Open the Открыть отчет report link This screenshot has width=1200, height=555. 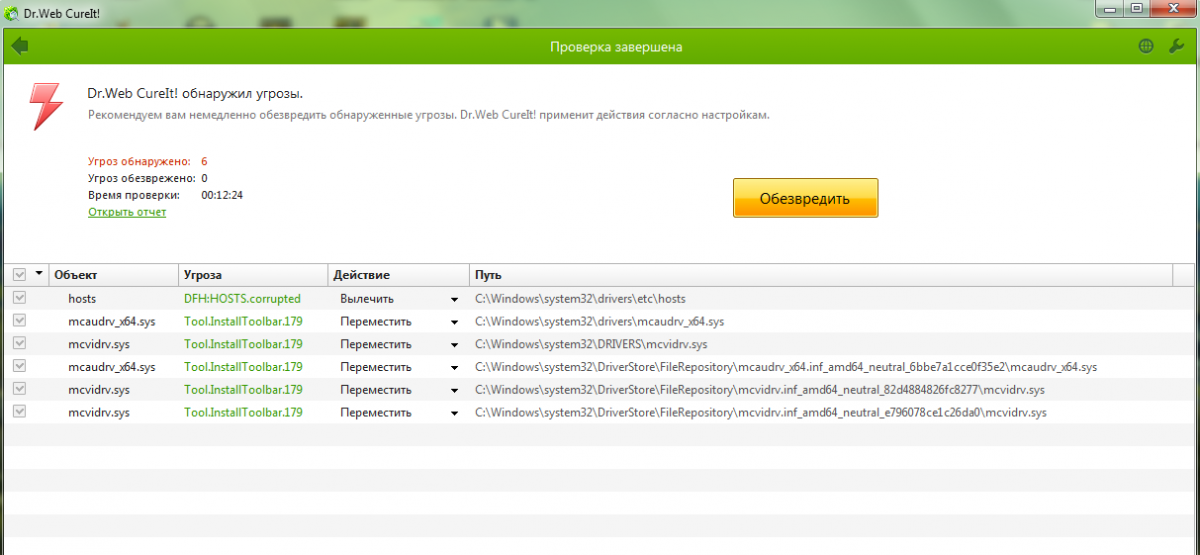pyautogui.click(x=127, y=212)
